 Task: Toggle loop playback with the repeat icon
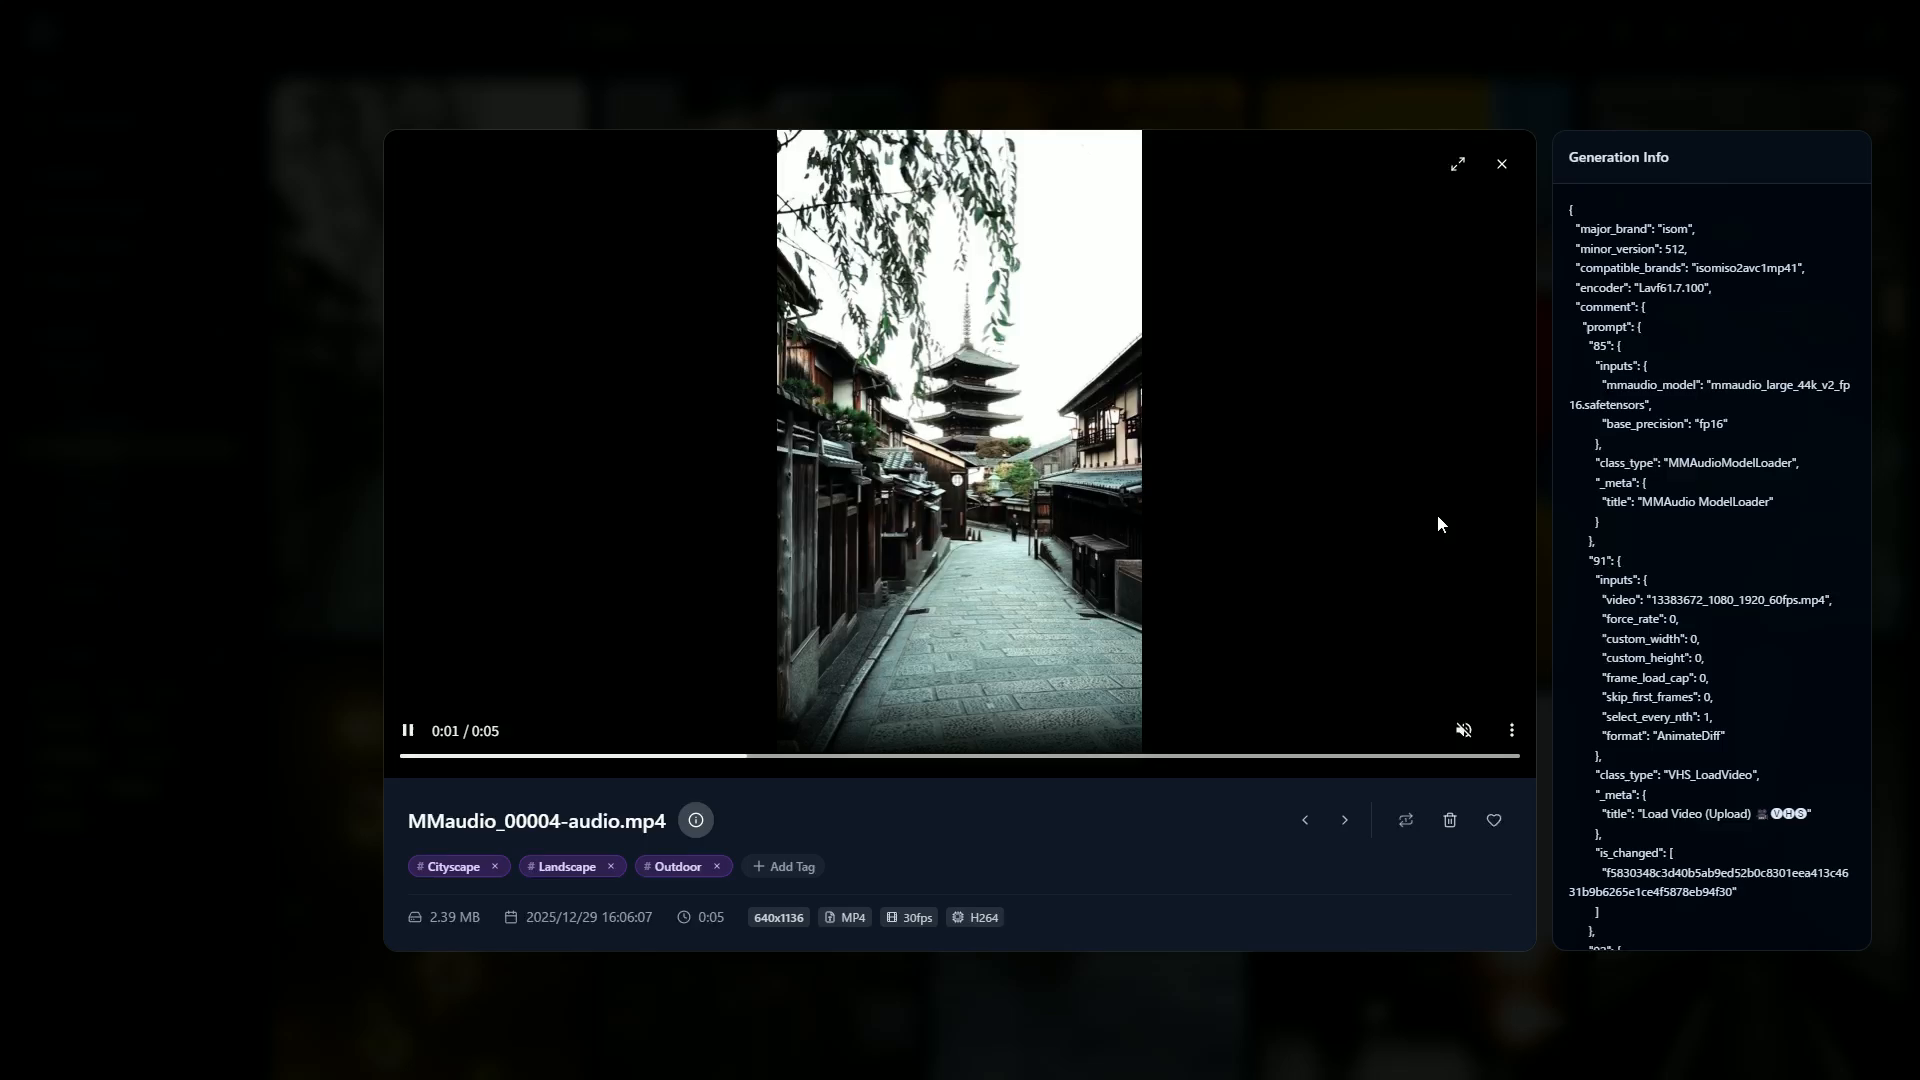click(x=1406, y=820)
